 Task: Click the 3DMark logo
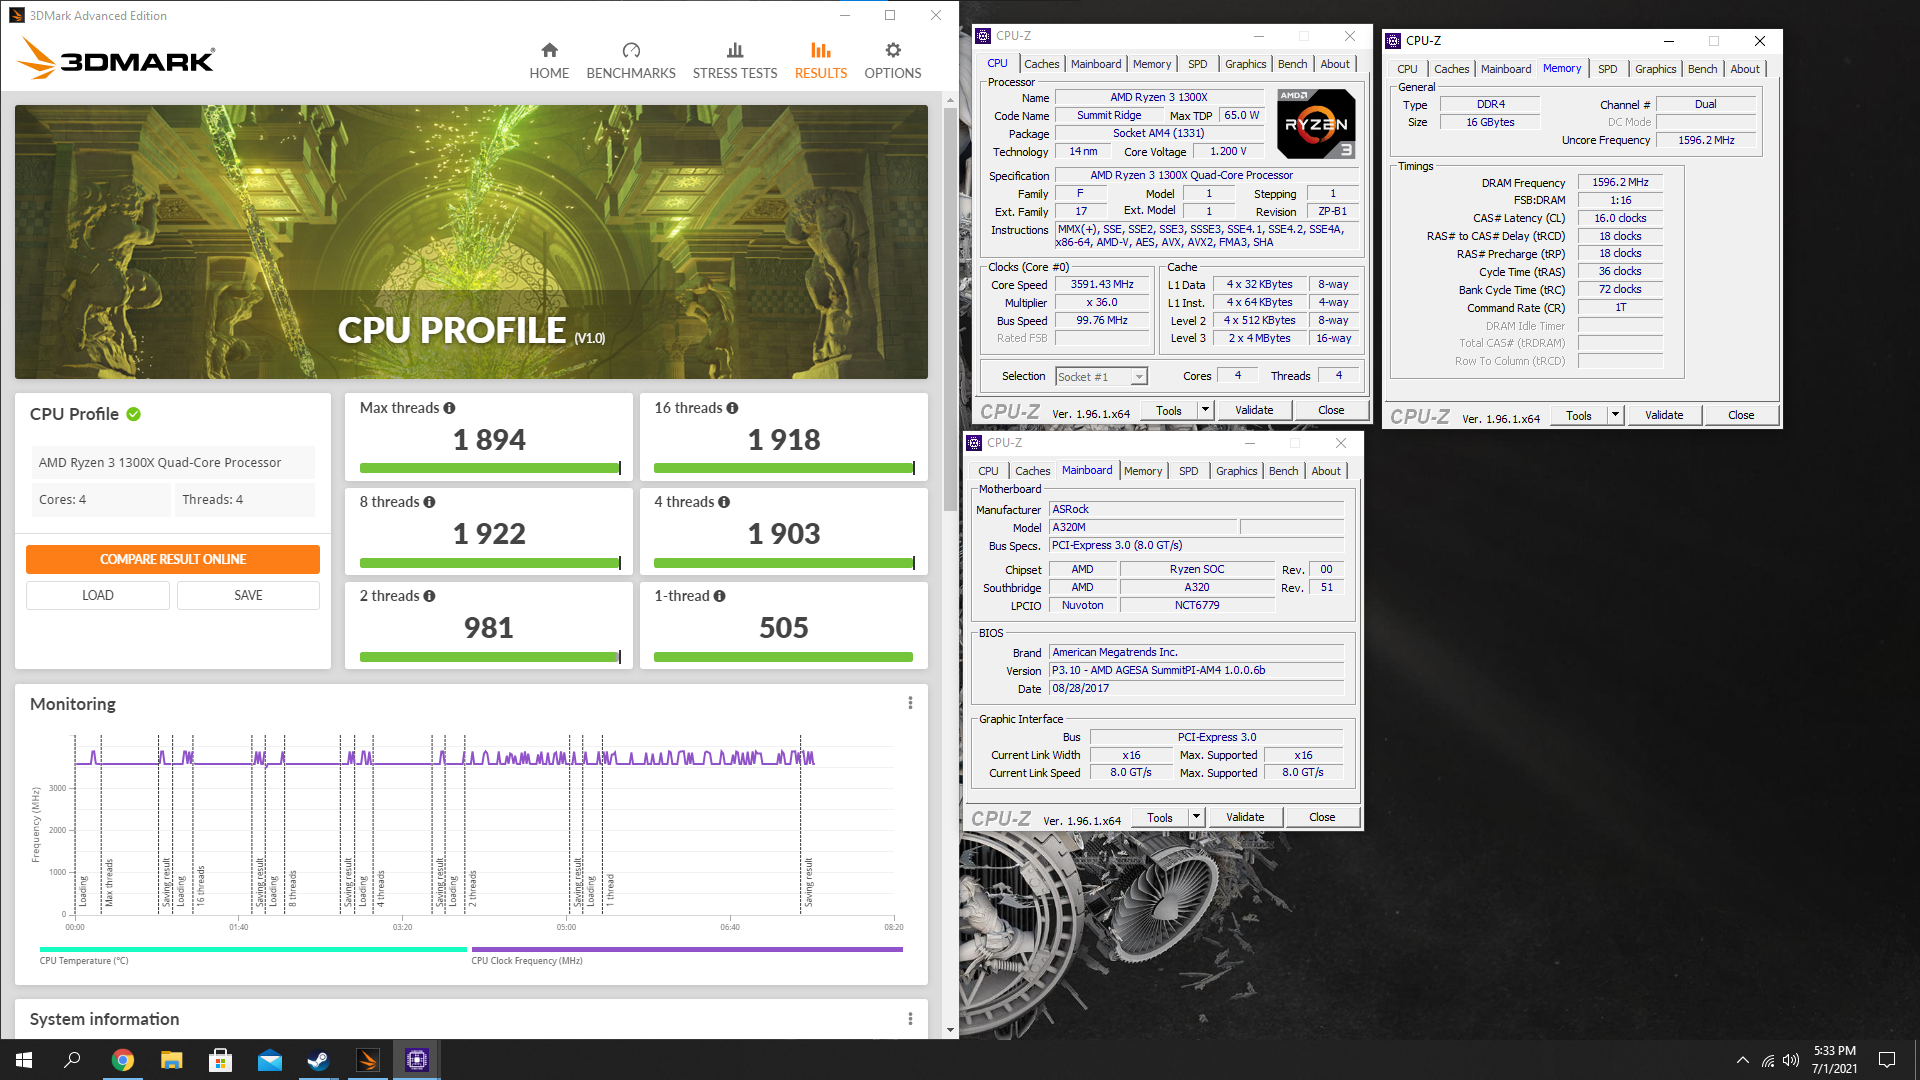[116, 58]
